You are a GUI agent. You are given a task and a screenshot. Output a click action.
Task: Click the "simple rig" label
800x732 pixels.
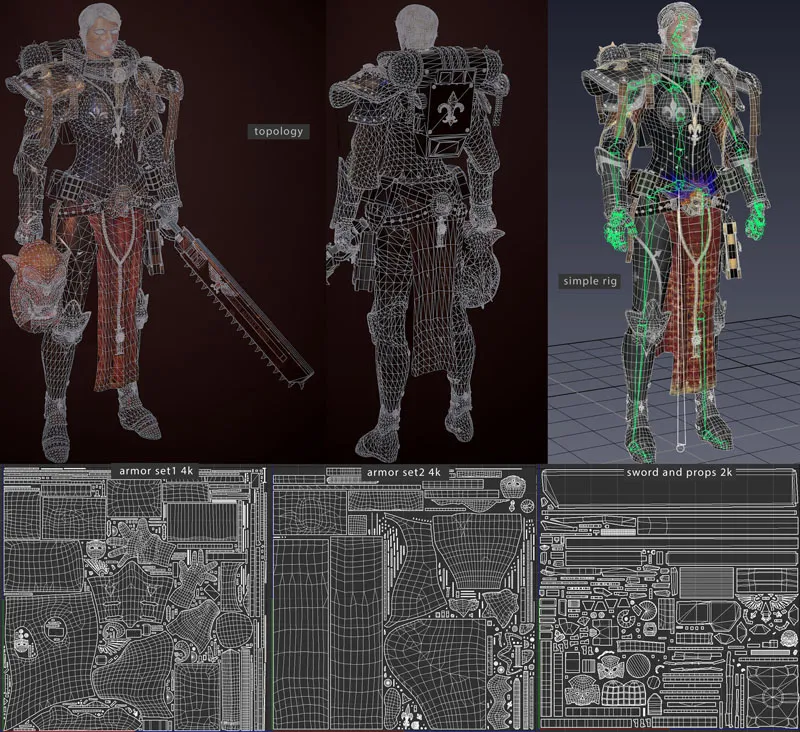589,282
